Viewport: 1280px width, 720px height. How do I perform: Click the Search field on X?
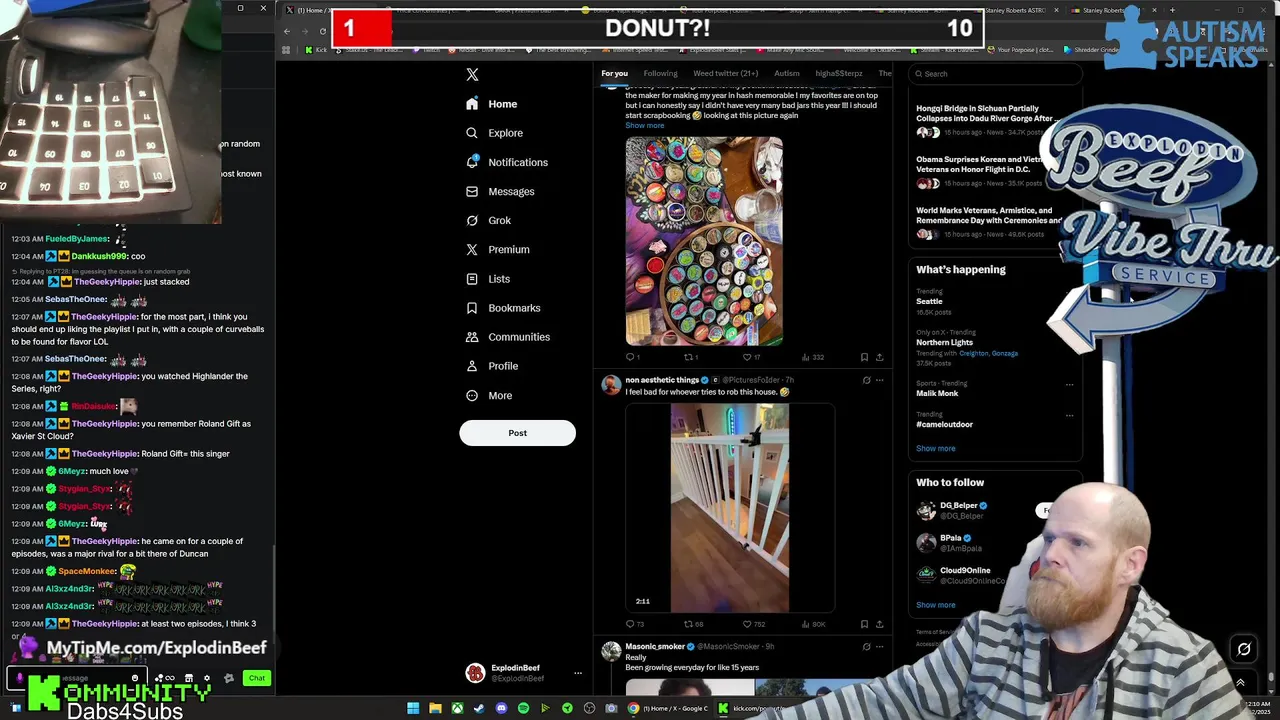tap(995, 73)
